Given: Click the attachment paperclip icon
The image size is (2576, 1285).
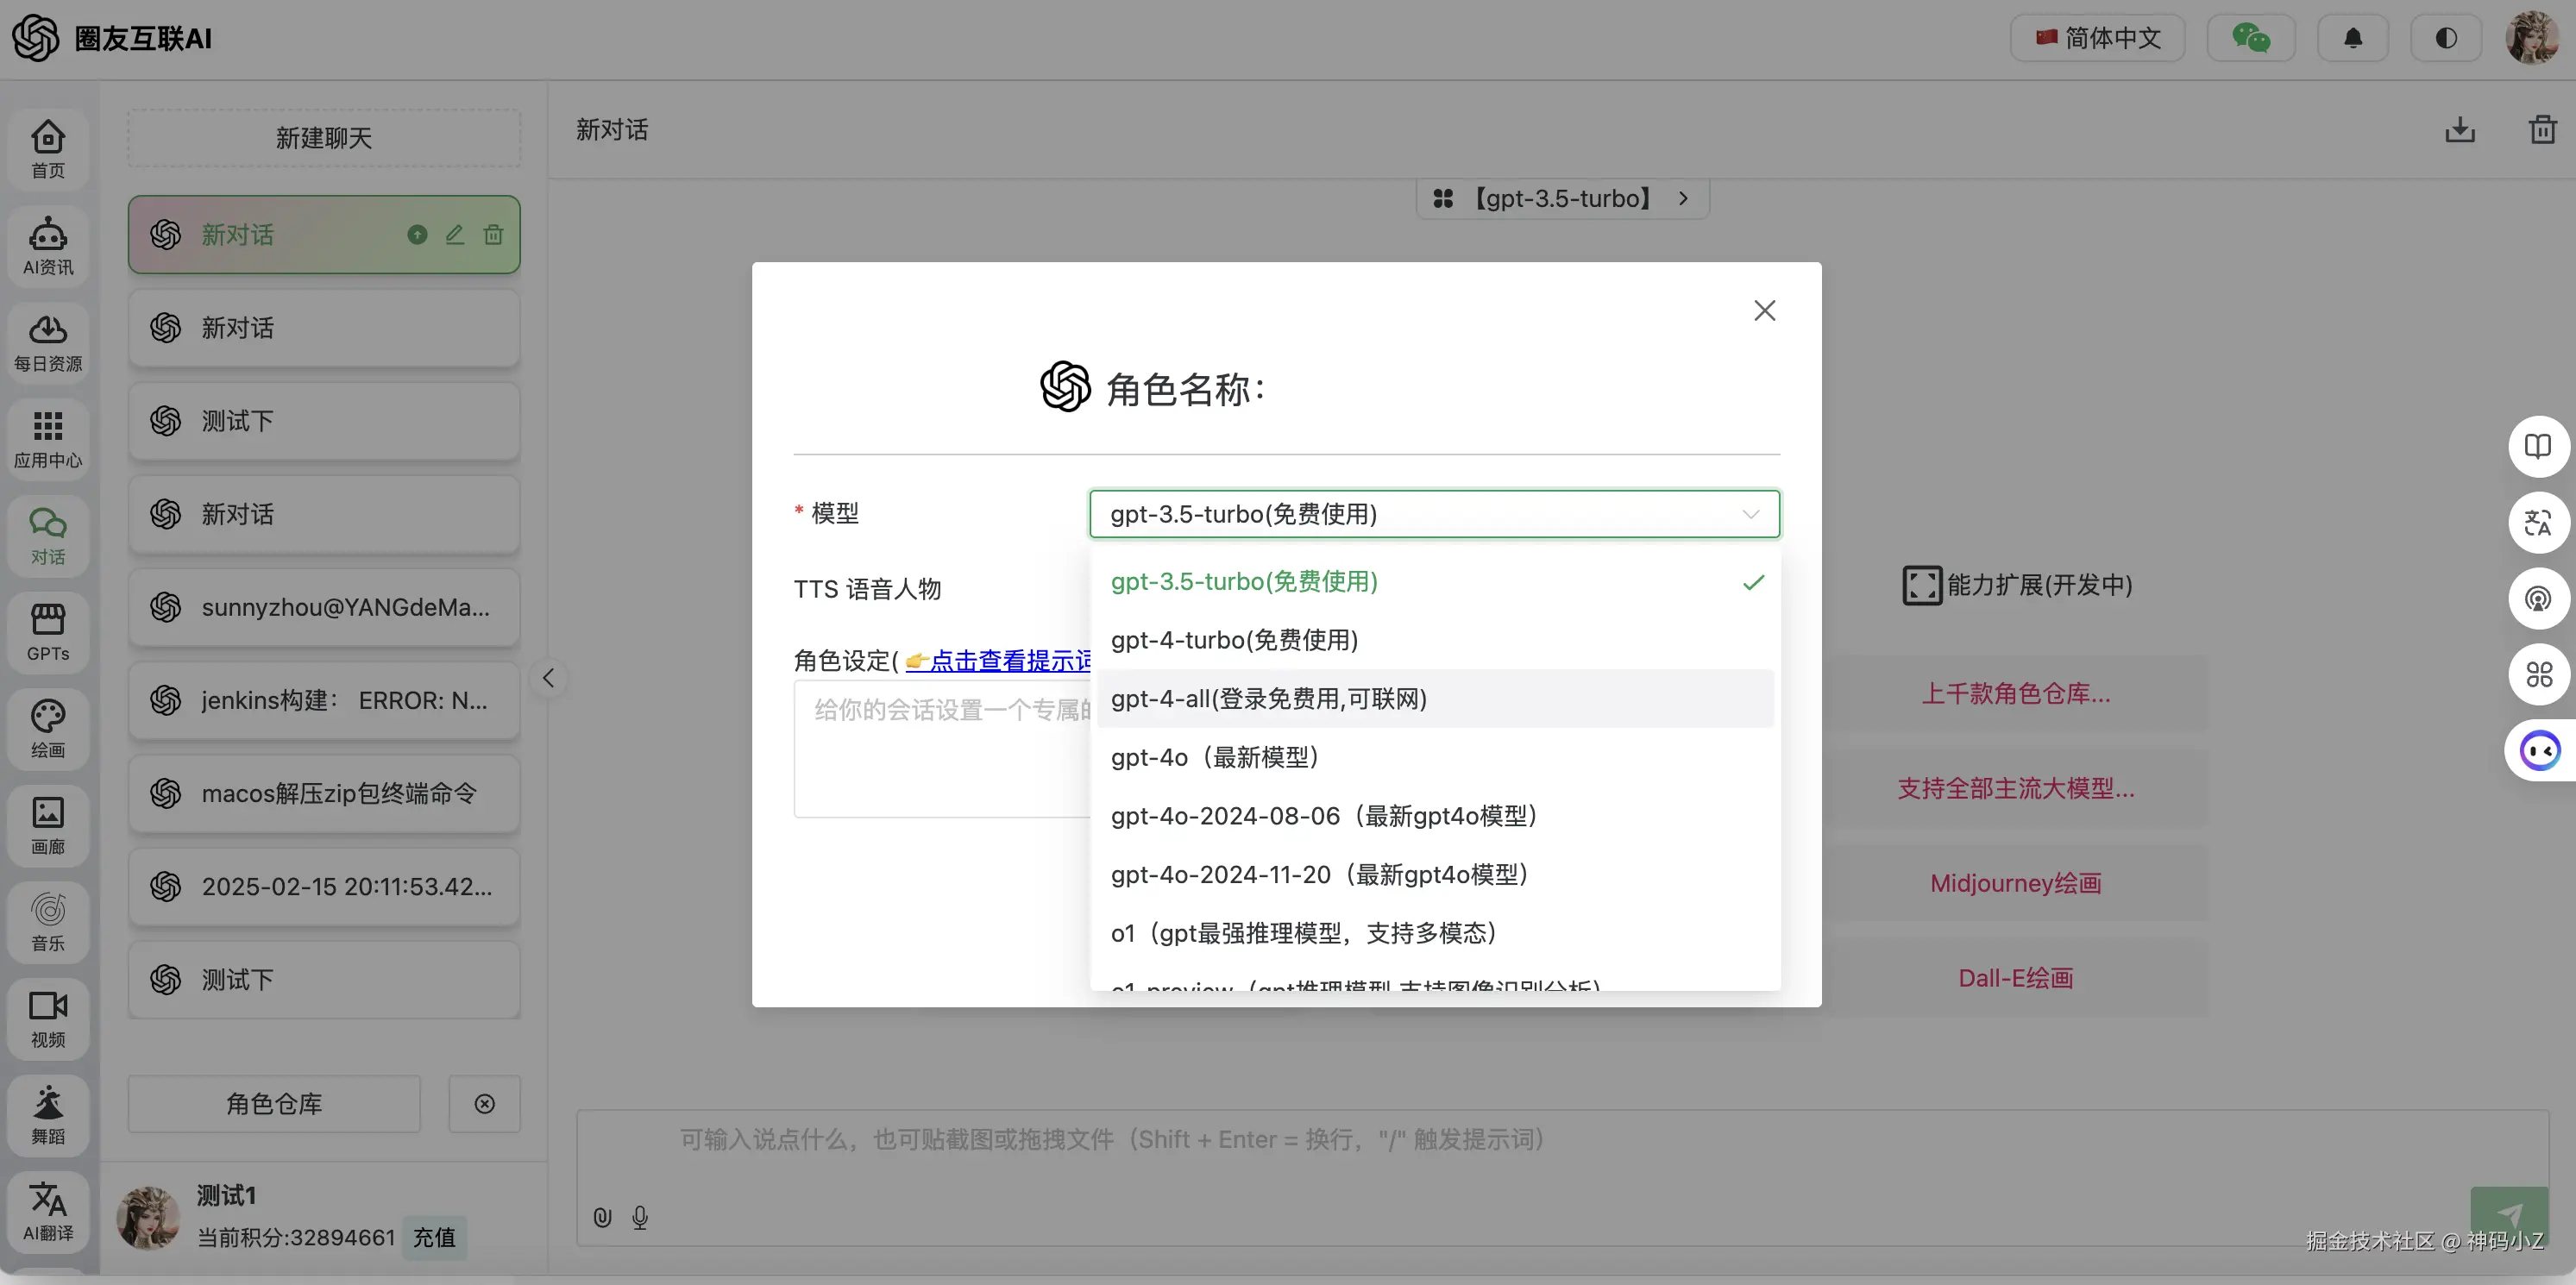Looking at the screenshot, I should (602, 1217).
